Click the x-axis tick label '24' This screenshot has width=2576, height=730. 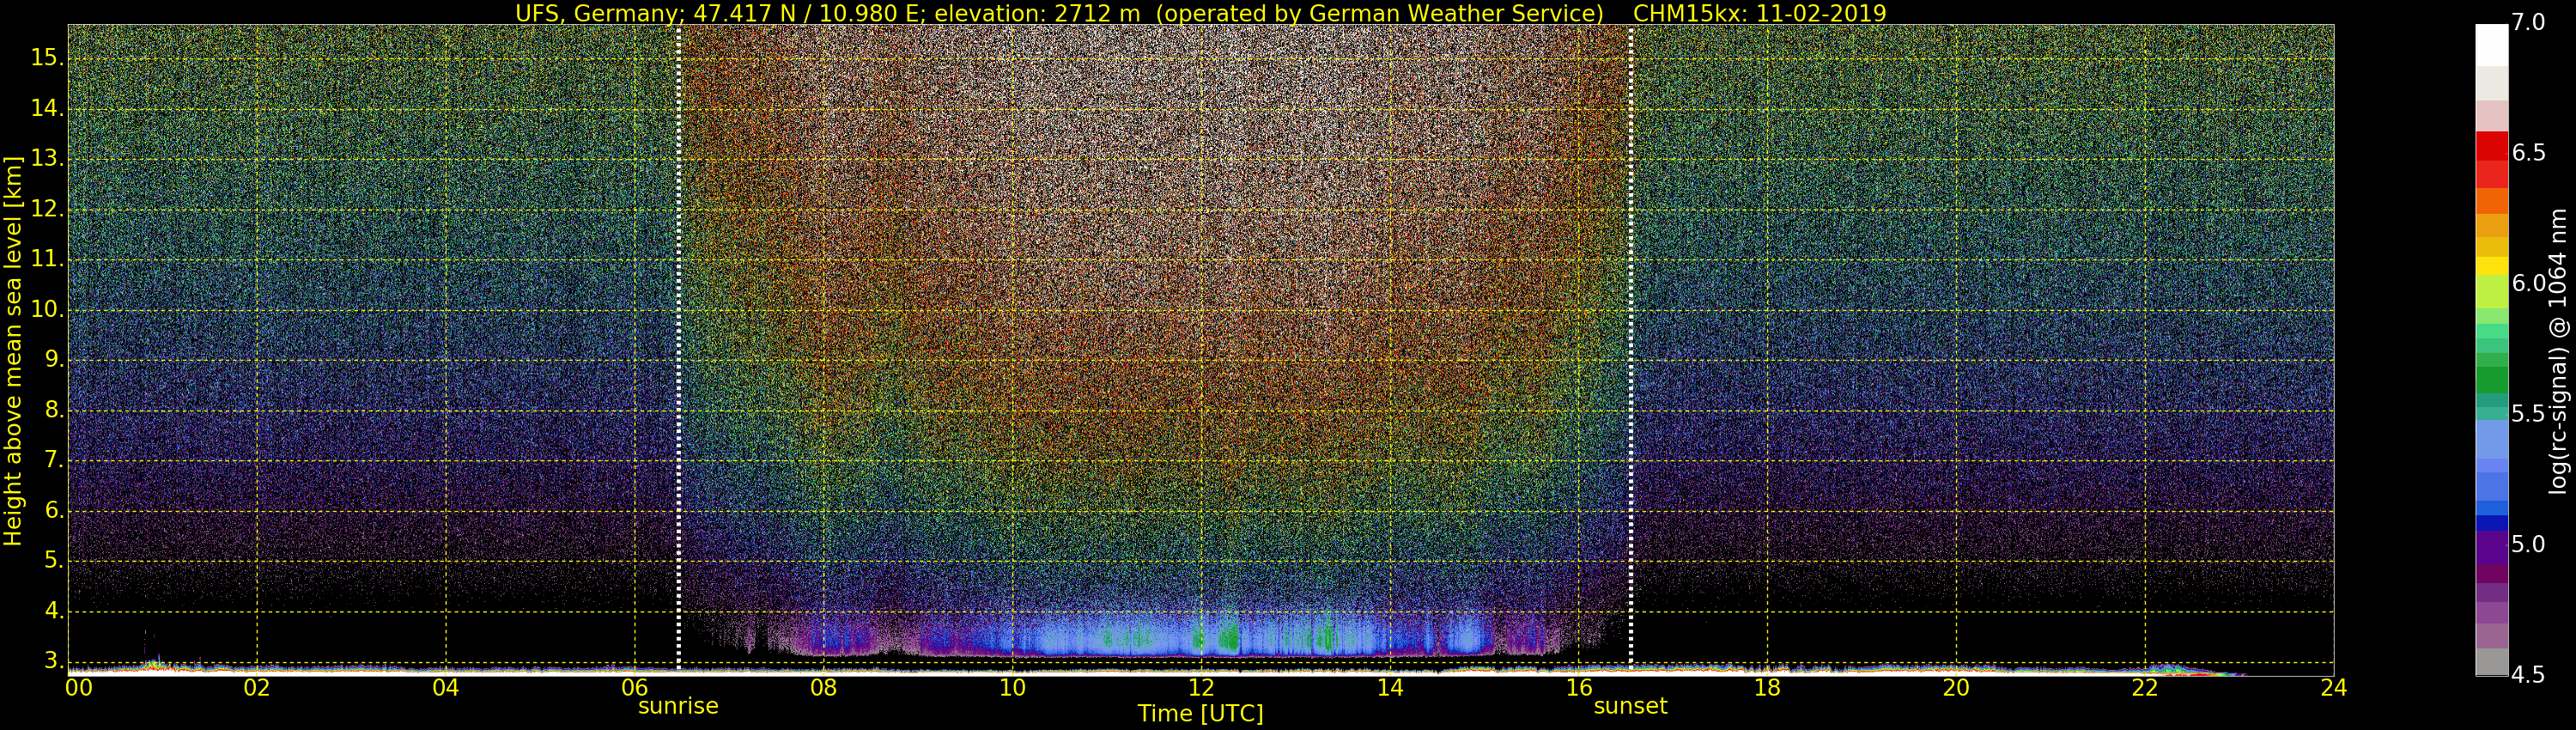[x=2334, y=688]
